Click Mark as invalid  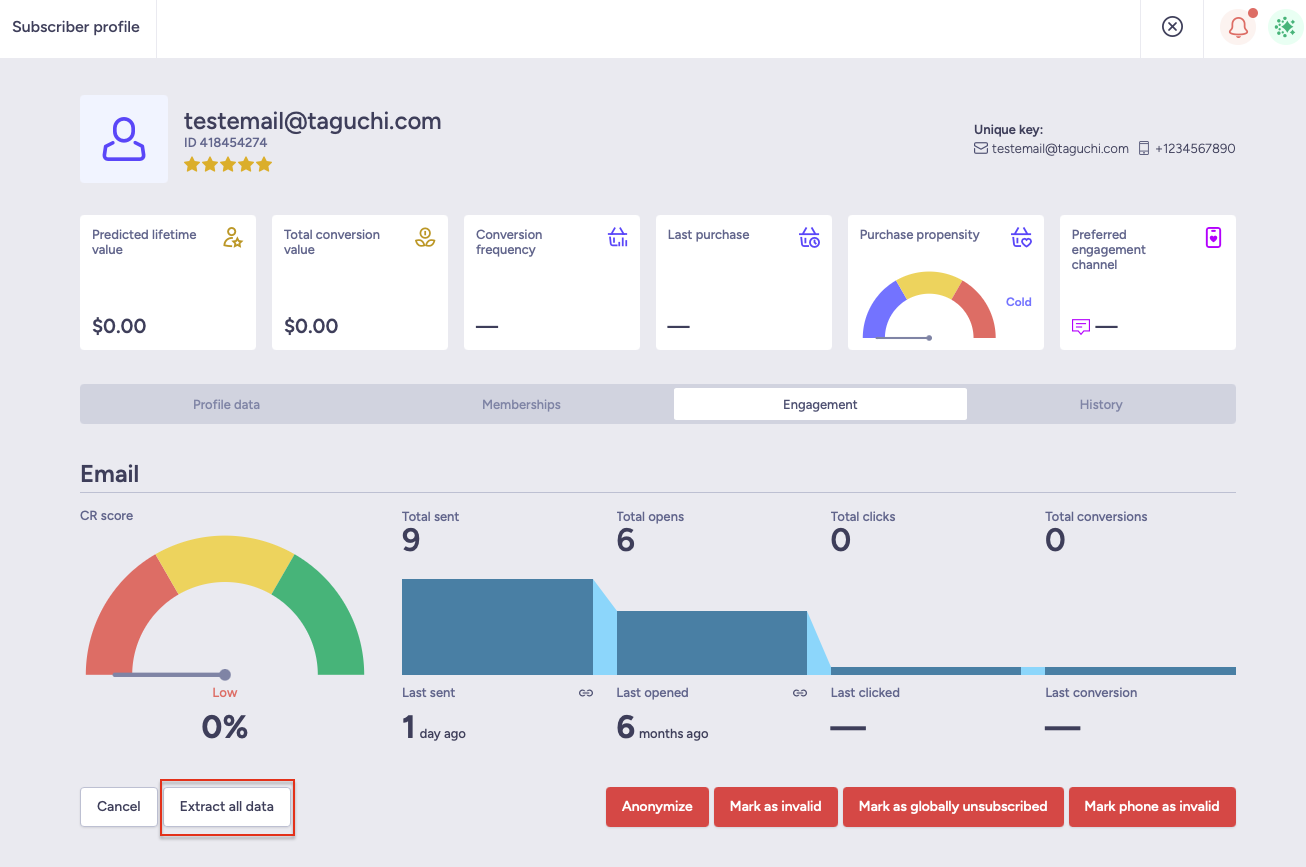776,807
